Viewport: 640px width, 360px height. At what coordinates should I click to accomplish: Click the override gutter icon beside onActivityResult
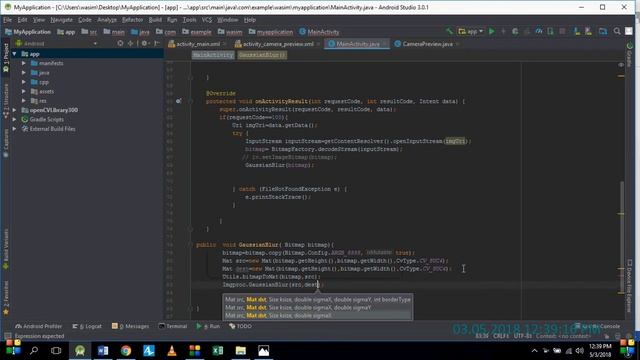coord(178,101)
